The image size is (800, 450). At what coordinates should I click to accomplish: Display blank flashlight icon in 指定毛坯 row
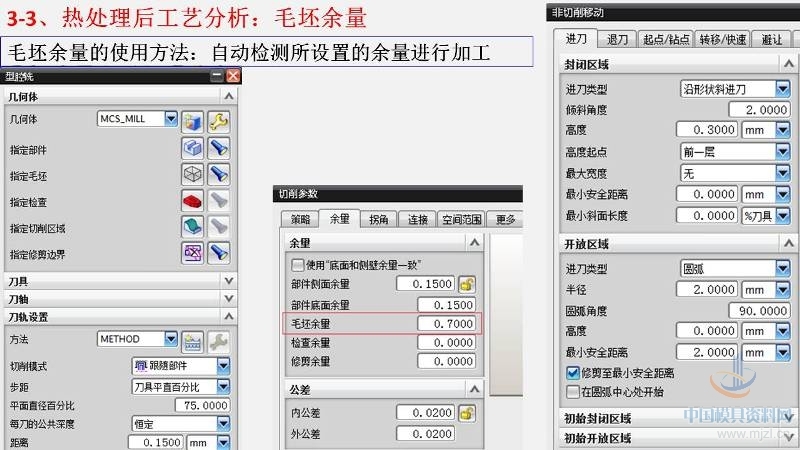click(x=218, y=174)
